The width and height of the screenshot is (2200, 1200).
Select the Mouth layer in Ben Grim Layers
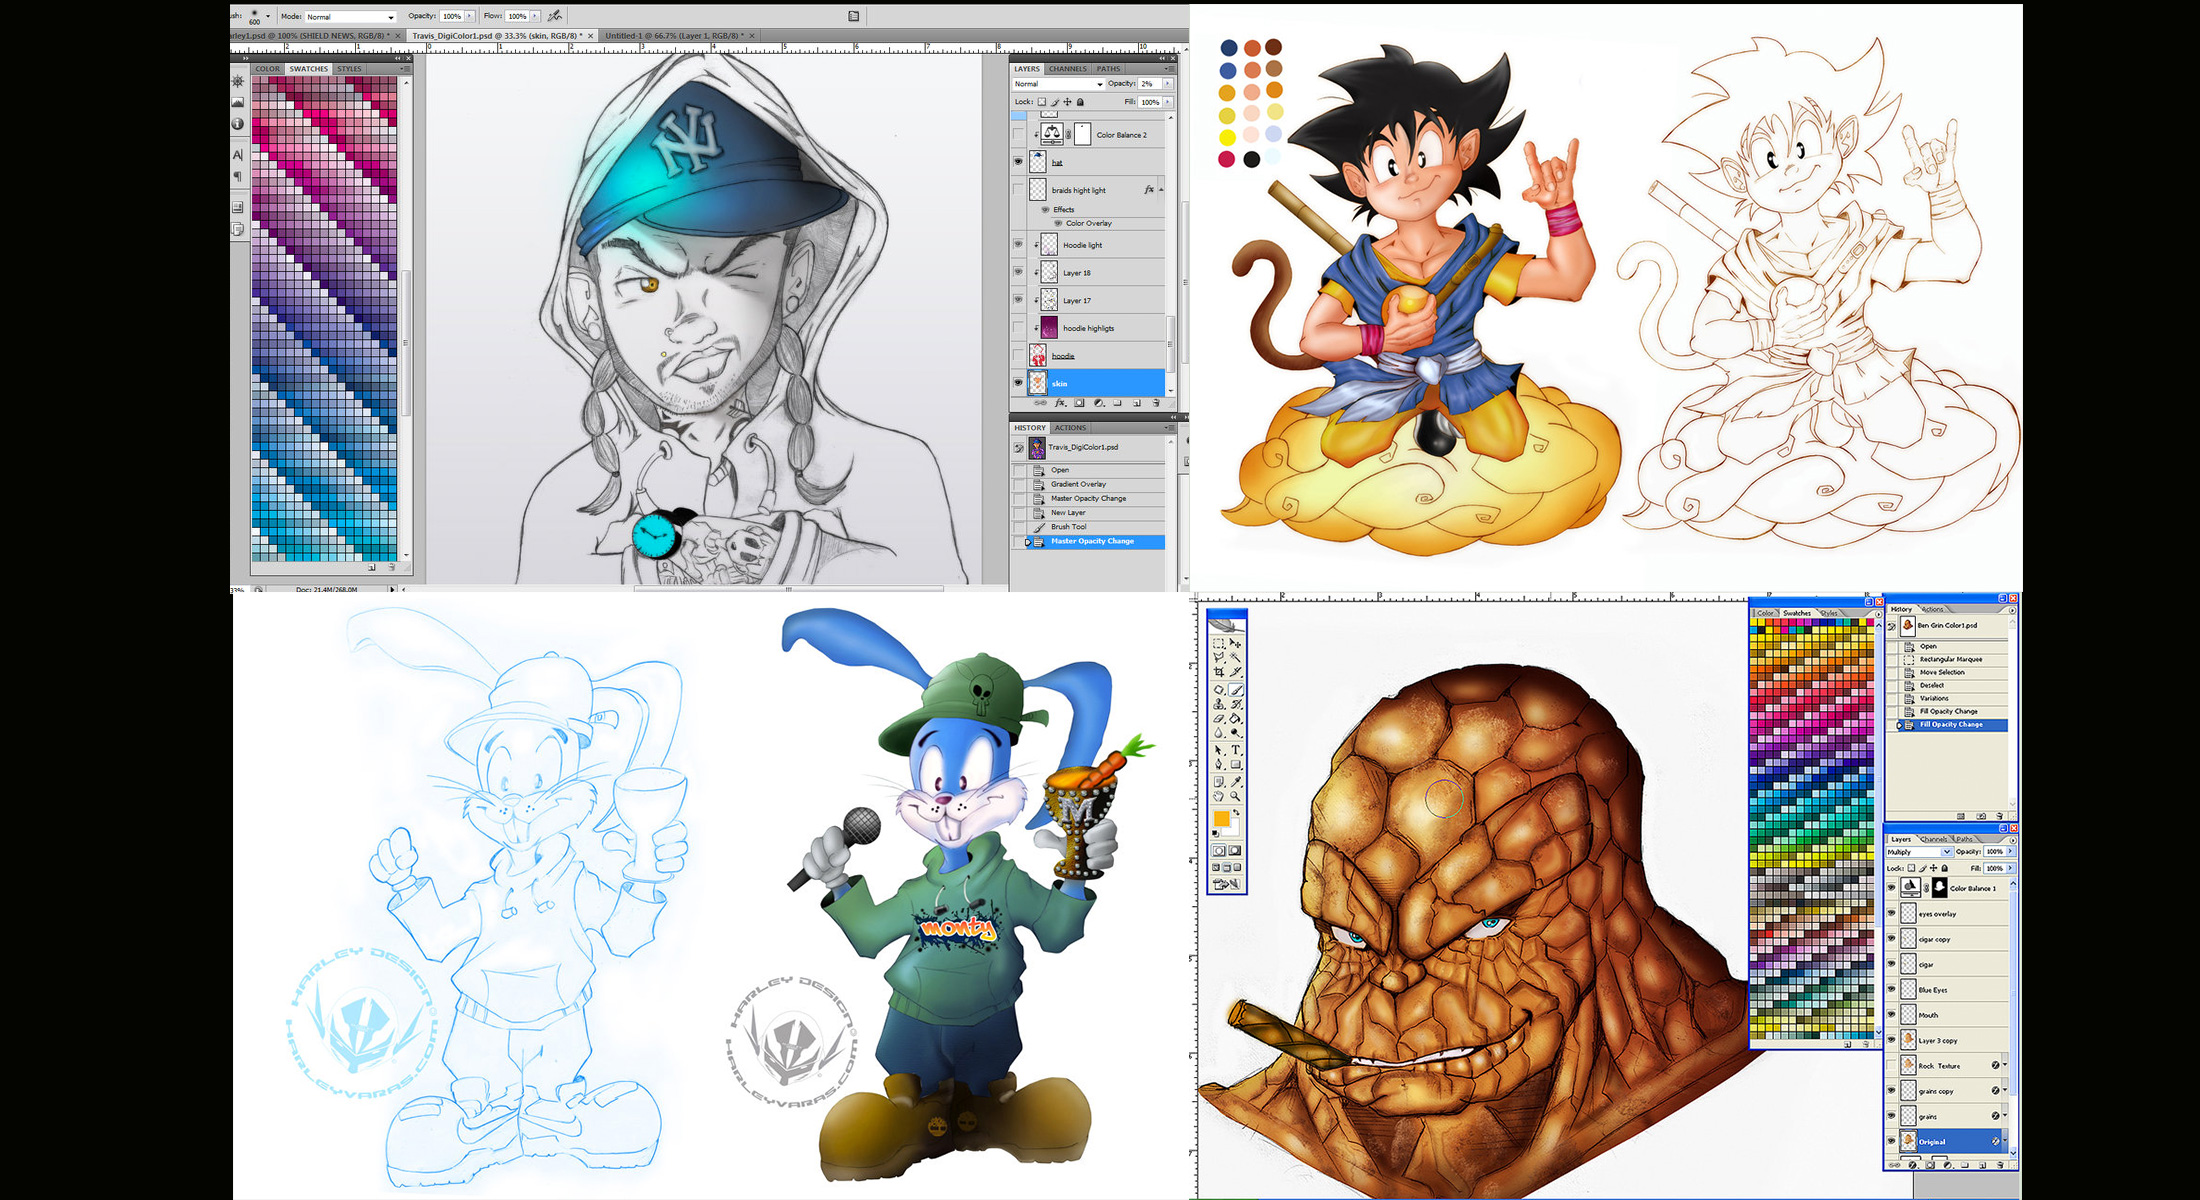(x=1948, y=1015)
